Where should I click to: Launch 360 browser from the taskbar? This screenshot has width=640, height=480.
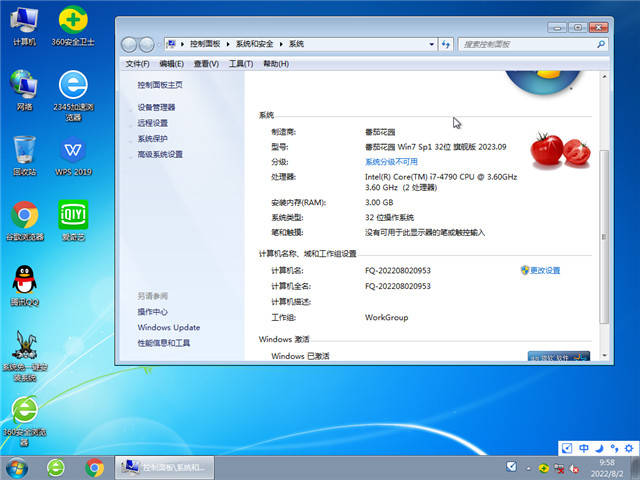(56, 468)
